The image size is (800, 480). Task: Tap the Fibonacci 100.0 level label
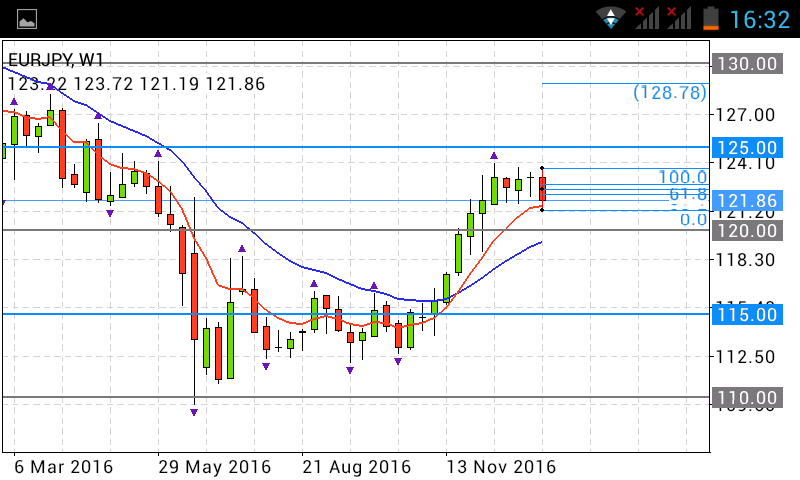pos(683,176)
